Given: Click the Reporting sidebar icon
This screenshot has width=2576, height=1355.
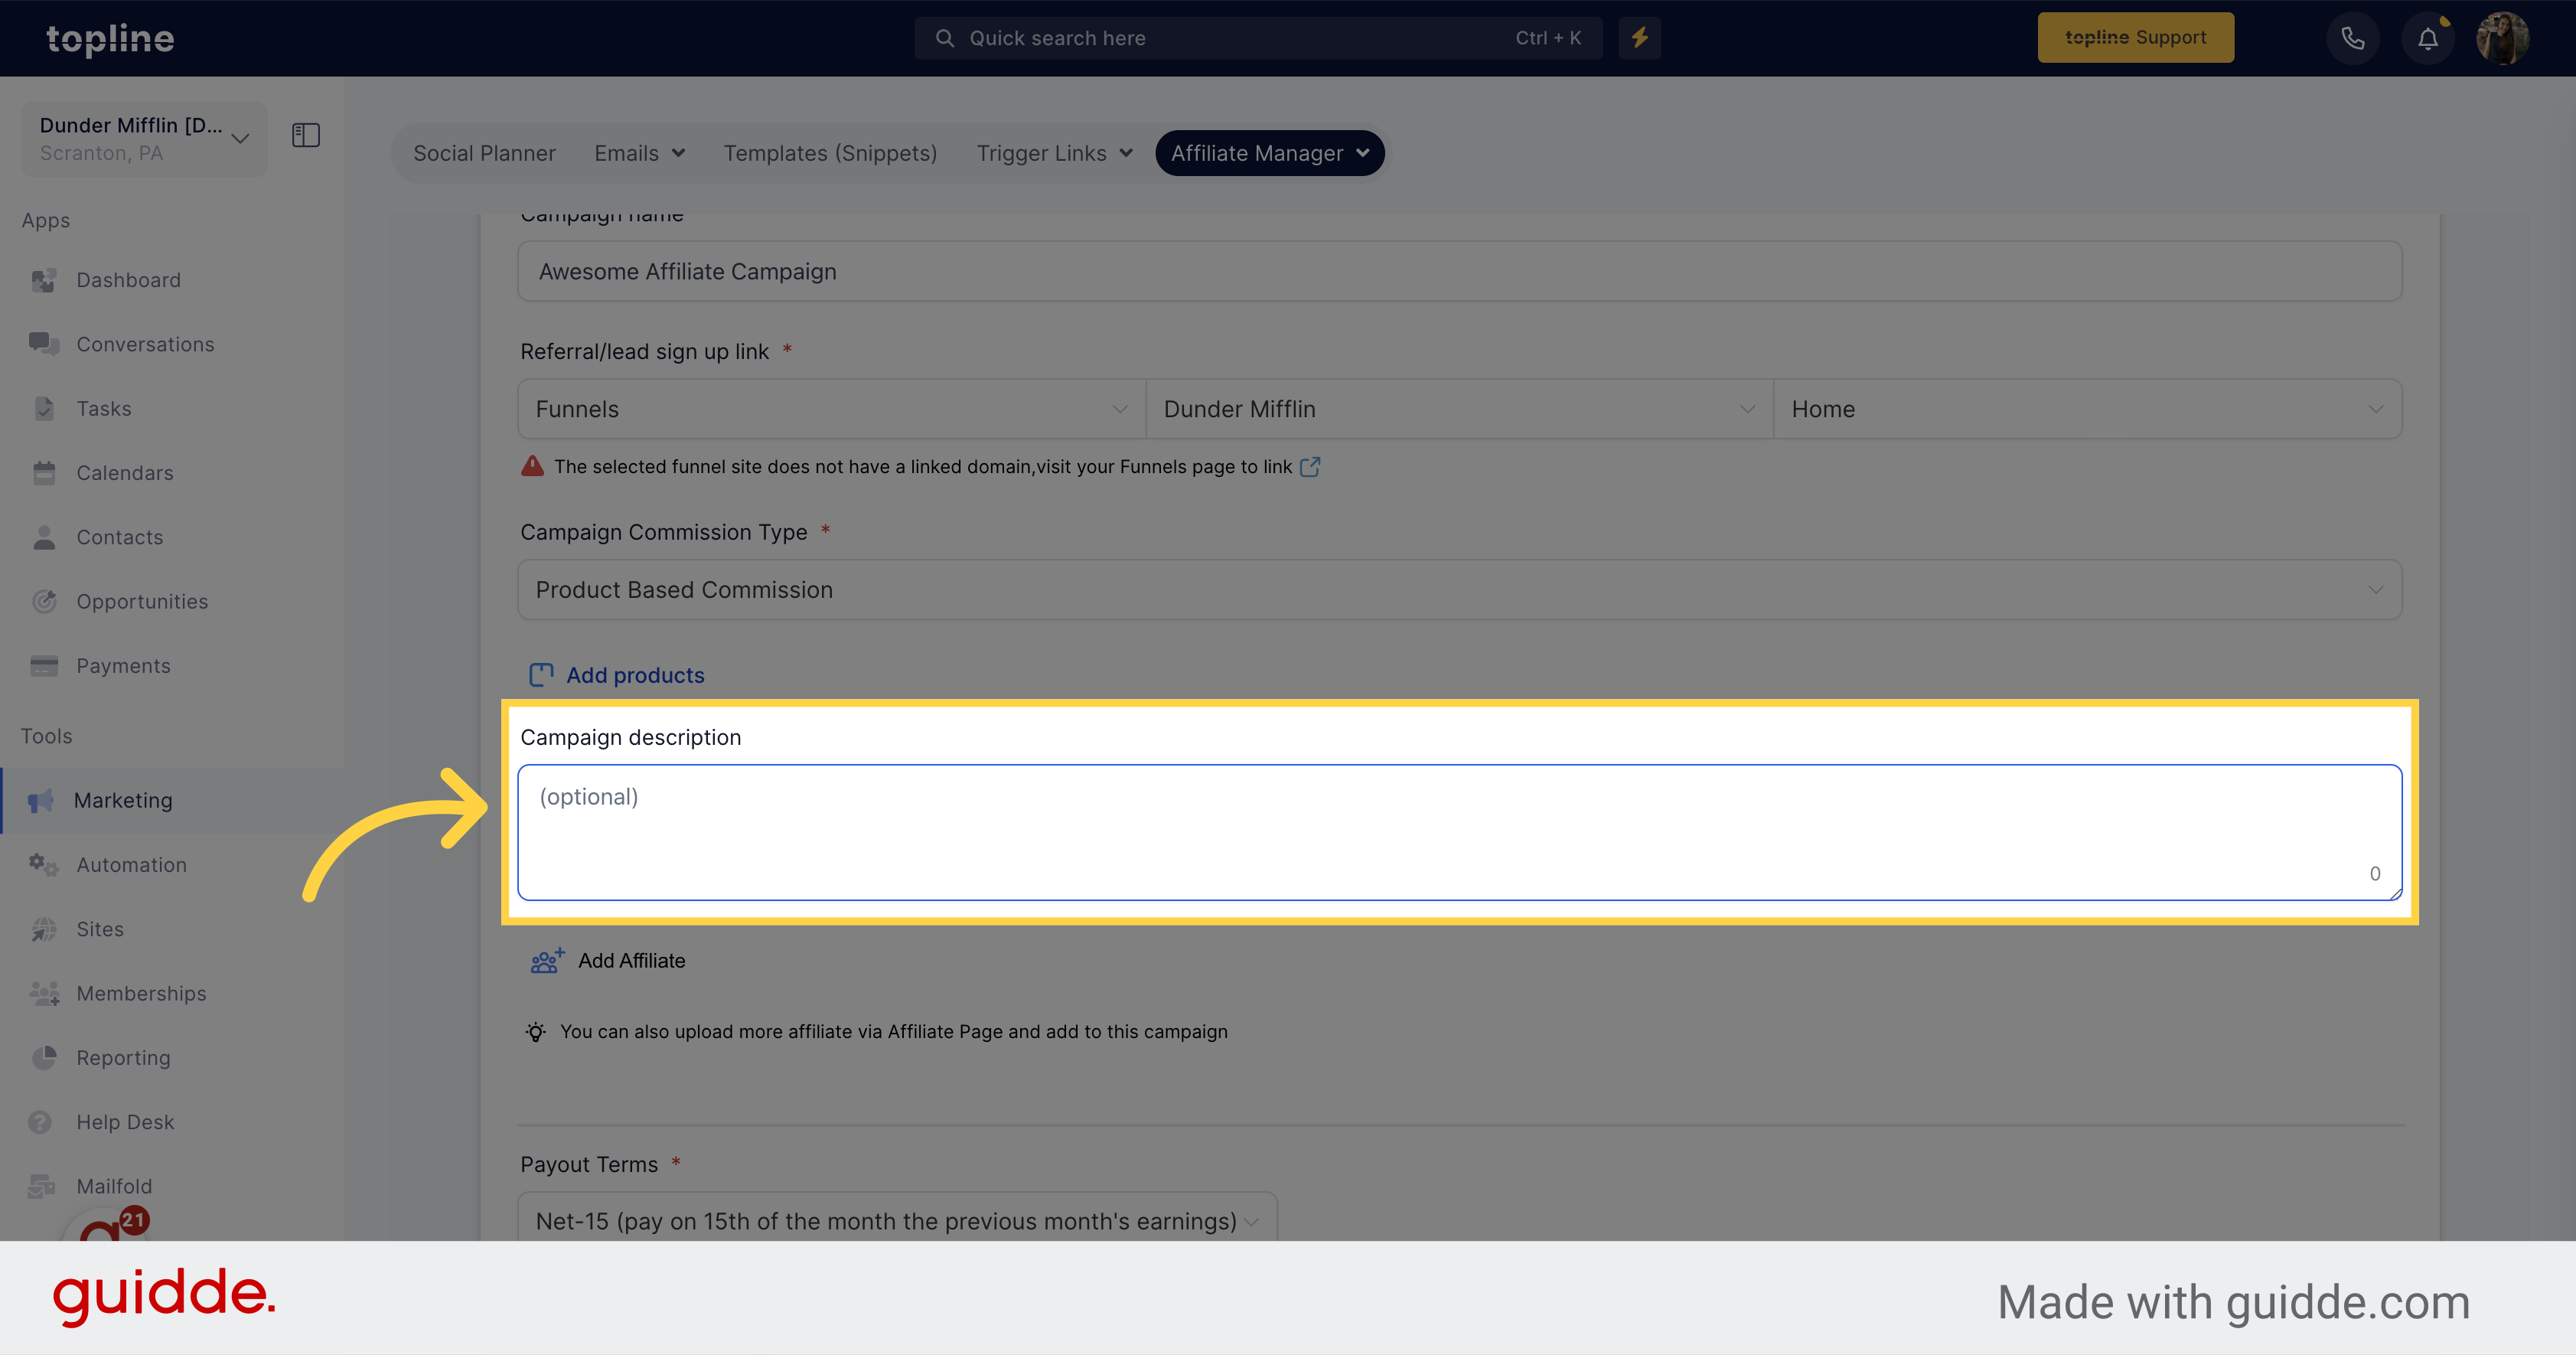Looking at the screenshot, I should click(44, 1056).
